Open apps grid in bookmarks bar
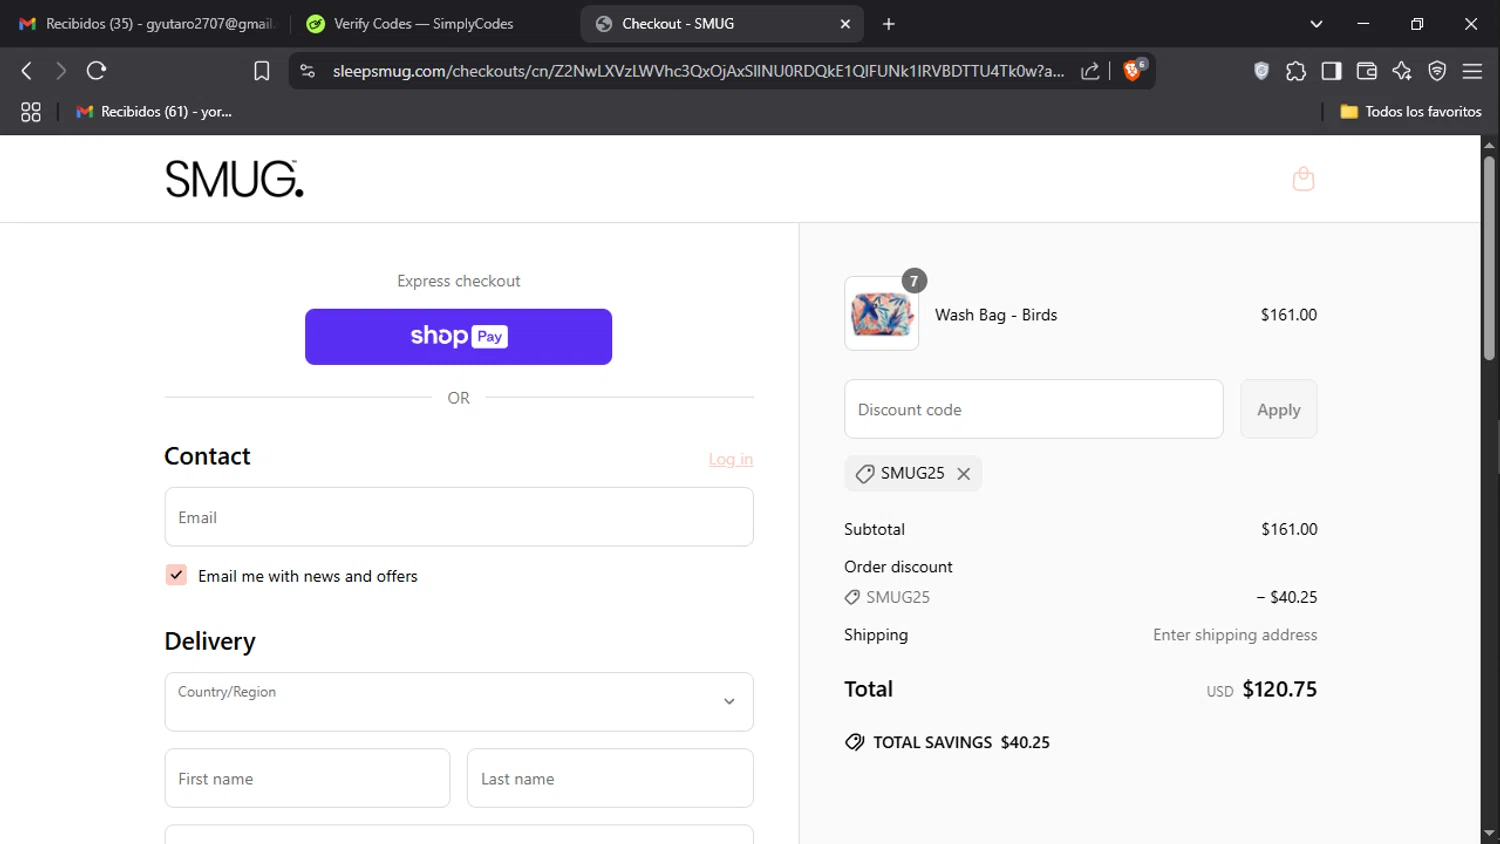The width and height of the screenshot is (1500, 844). click(31, 112)
